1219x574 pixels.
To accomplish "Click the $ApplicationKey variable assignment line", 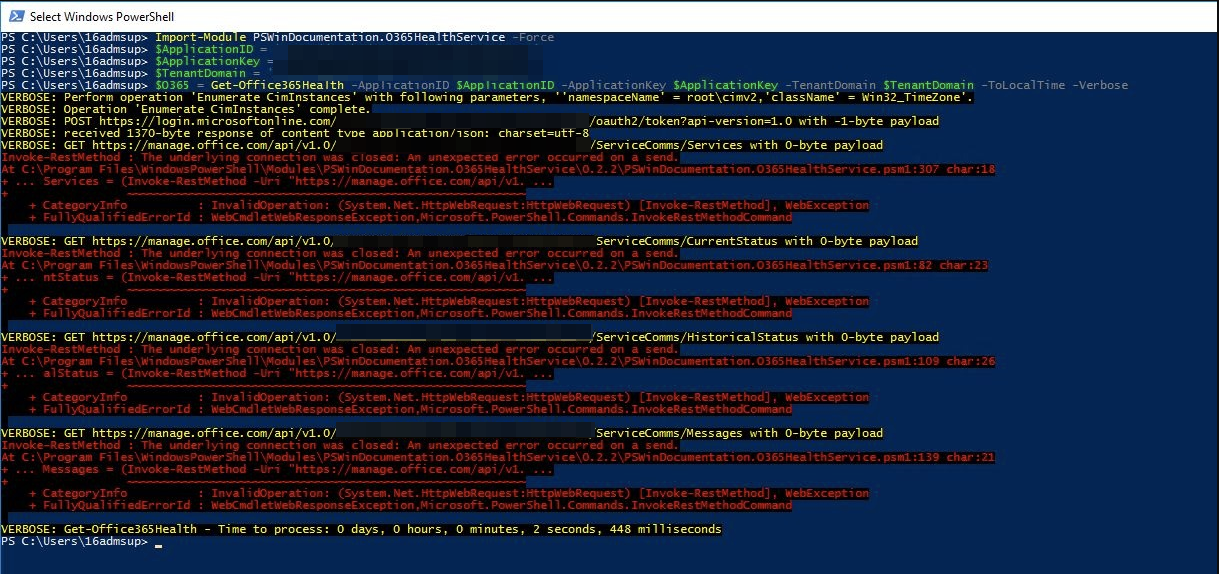I will [x=209, y=61].
